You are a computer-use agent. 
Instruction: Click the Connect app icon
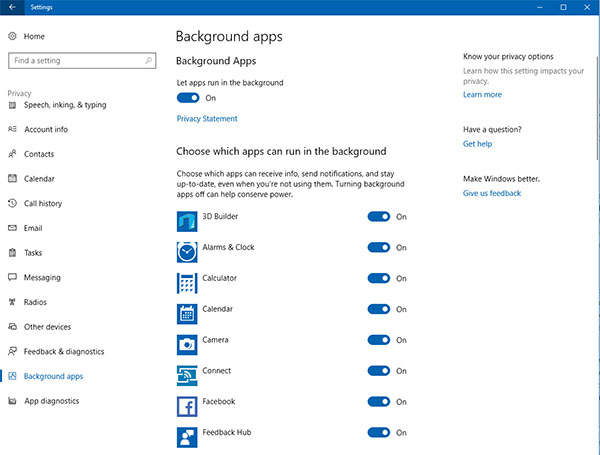click(x=186, y=375)
